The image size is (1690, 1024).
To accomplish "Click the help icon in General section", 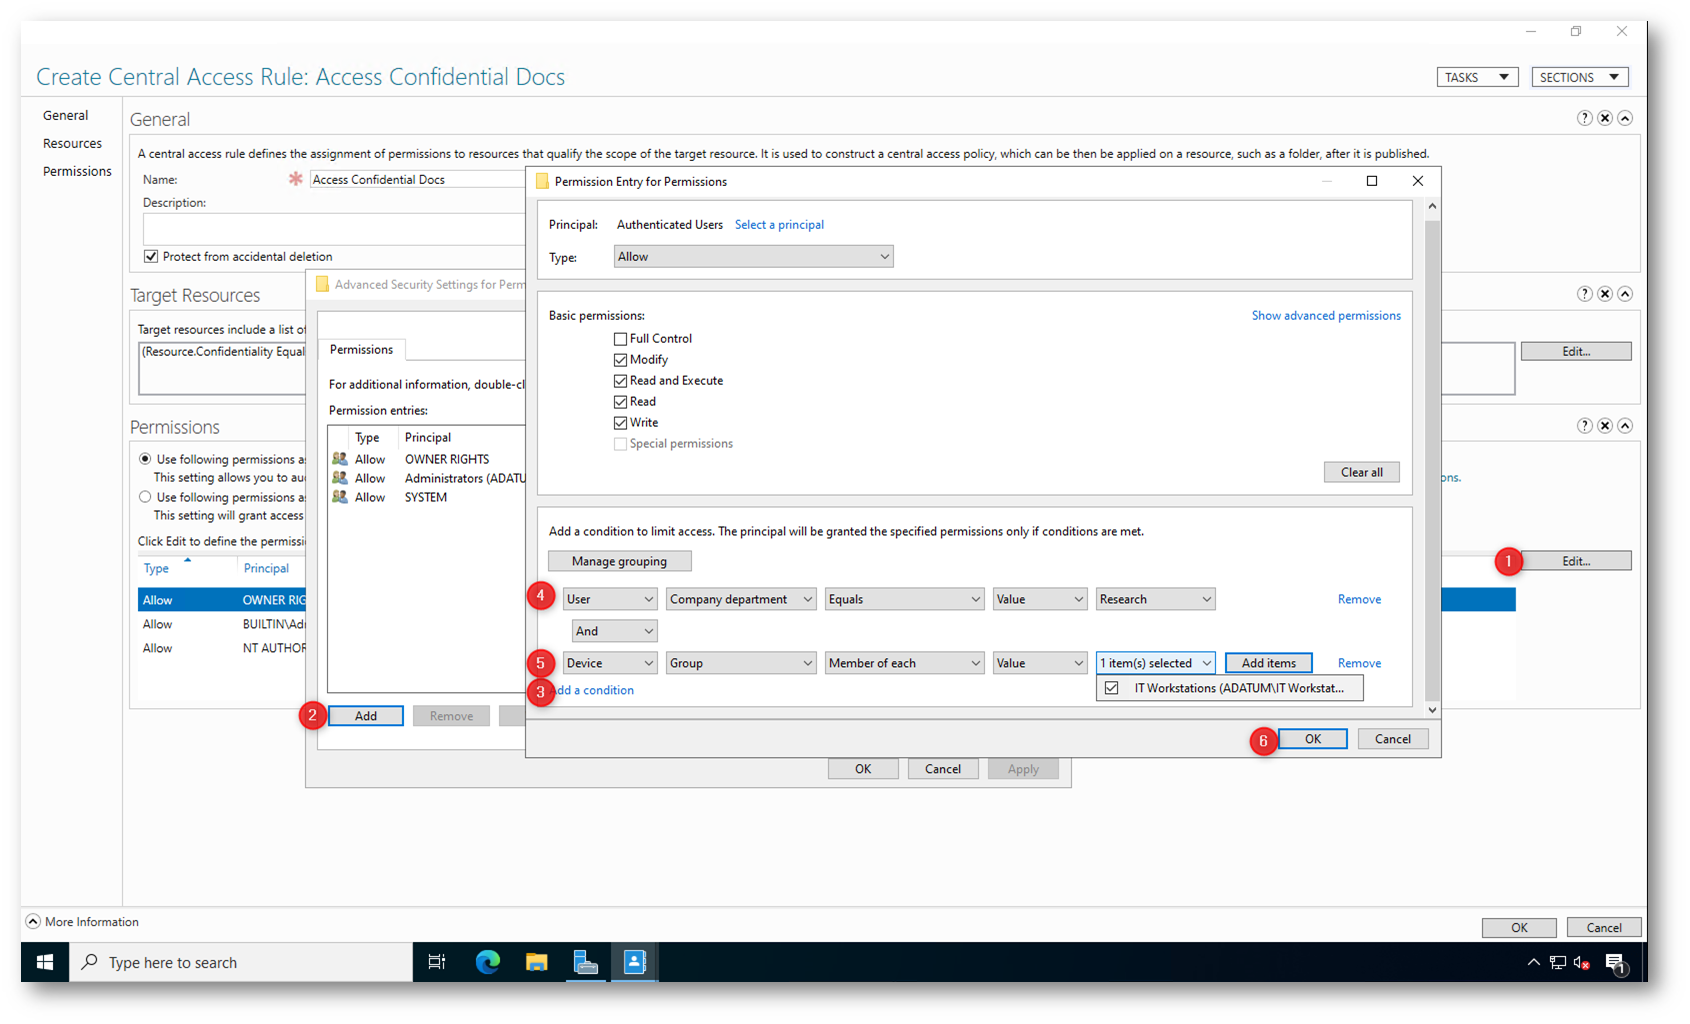I will [x=1585, y=118].
